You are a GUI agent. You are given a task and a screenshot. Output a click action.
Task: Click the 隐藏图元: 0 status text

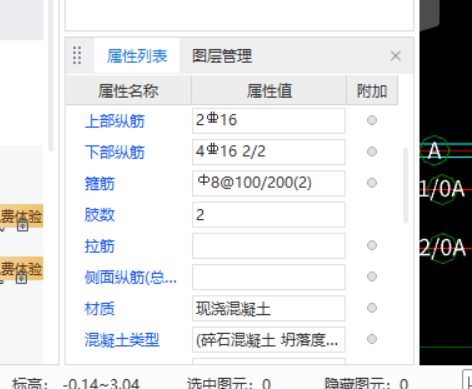pyautogui.click(x=366, y=383)
